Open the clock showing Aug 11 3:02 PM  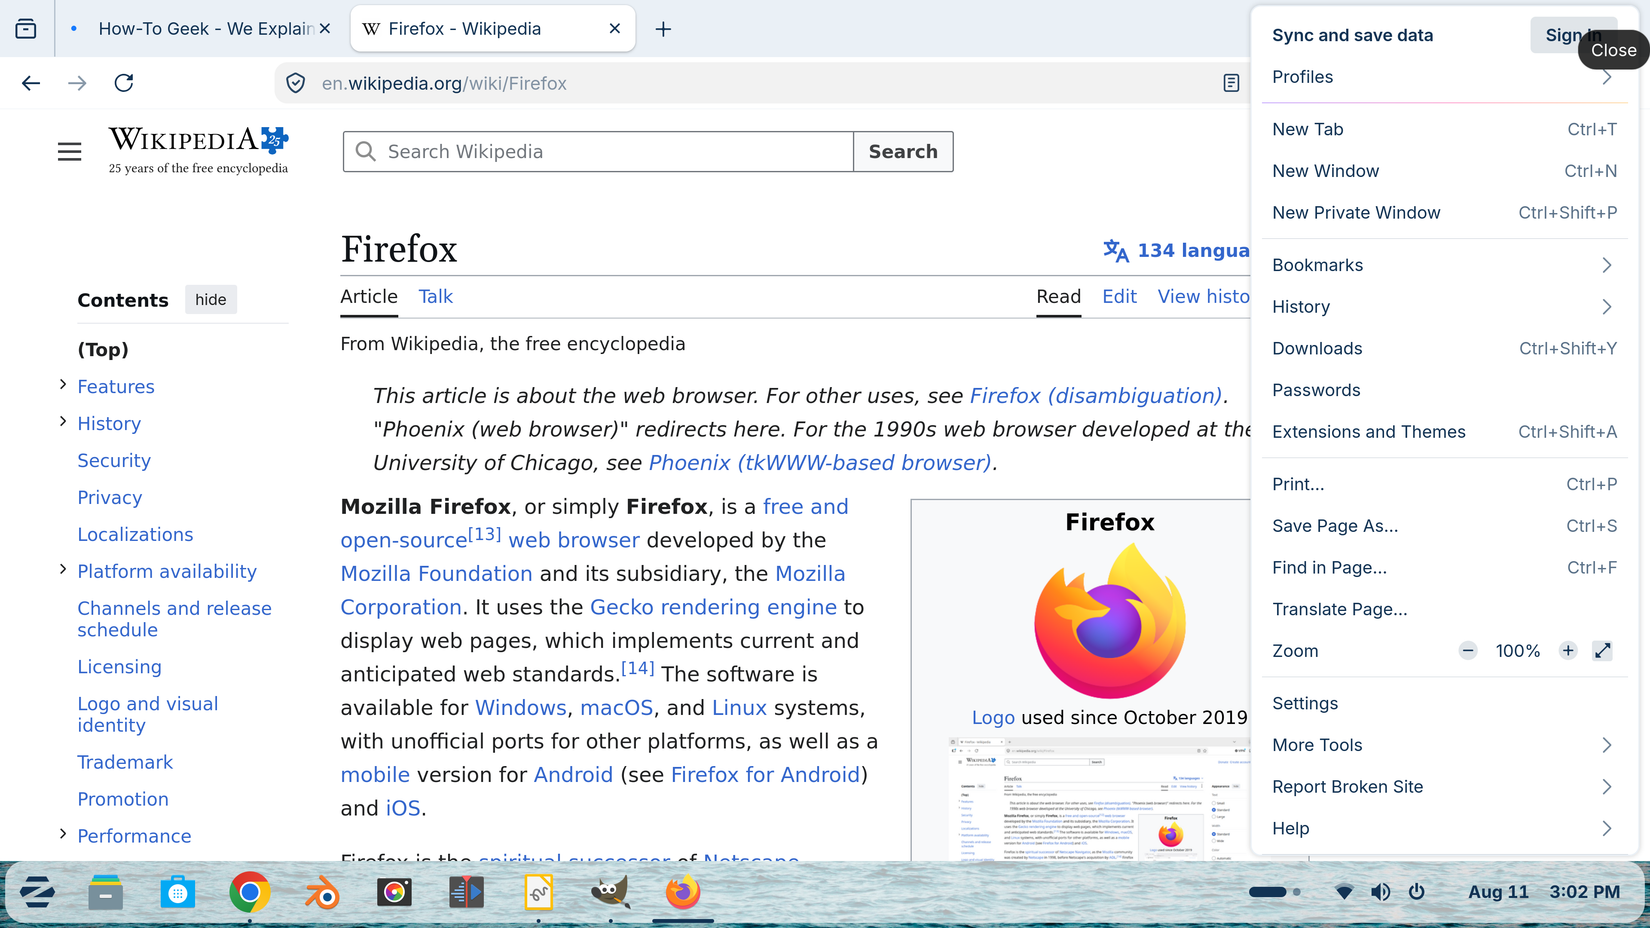[x=1544, y=892]
